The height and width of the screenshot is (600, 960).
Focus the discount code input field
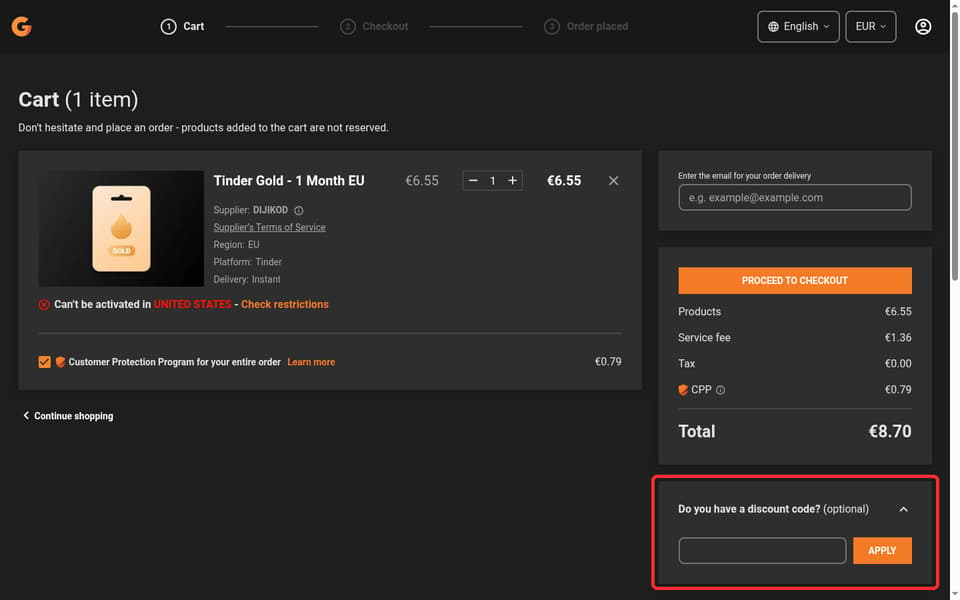pyautogui.click(x=762, y=550)
